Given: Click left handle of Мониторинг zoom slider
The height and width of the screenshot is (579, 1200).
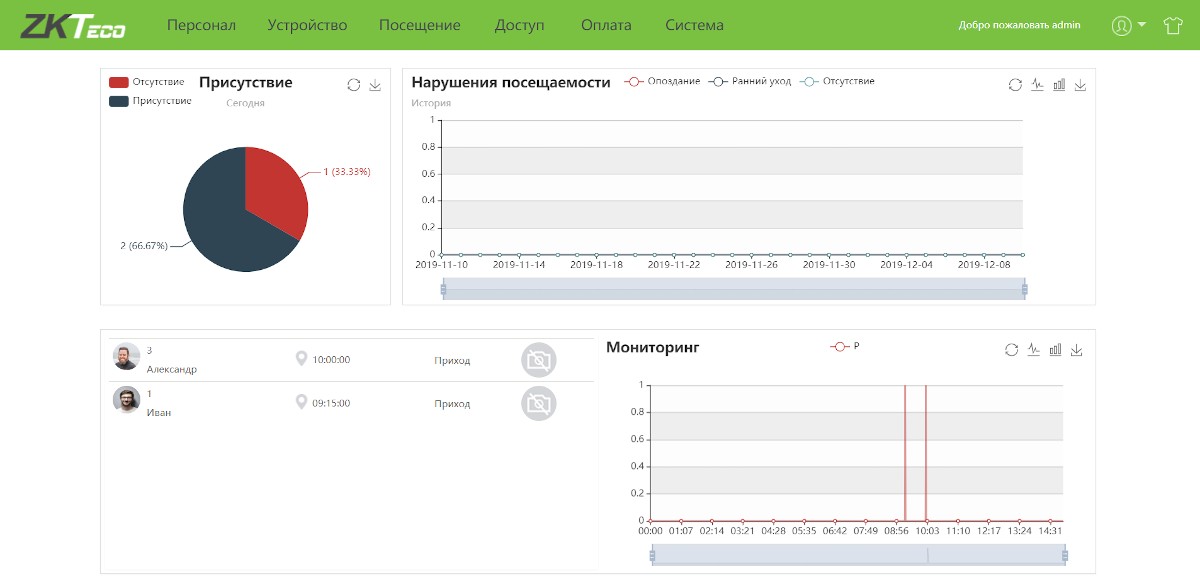Looking at the screenshot, I should [652, 555].
